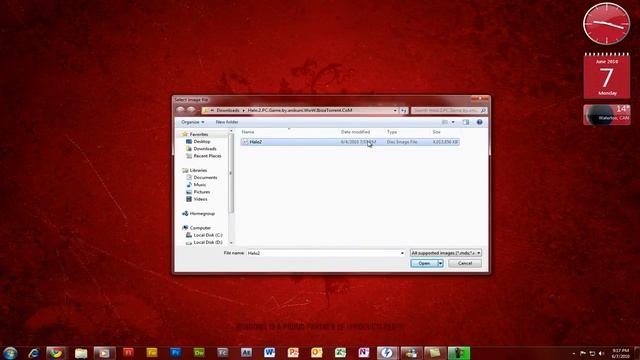Launch Internet Explorer from taskbar
Viewport: 640px width, 360px height.
[34, 353]
